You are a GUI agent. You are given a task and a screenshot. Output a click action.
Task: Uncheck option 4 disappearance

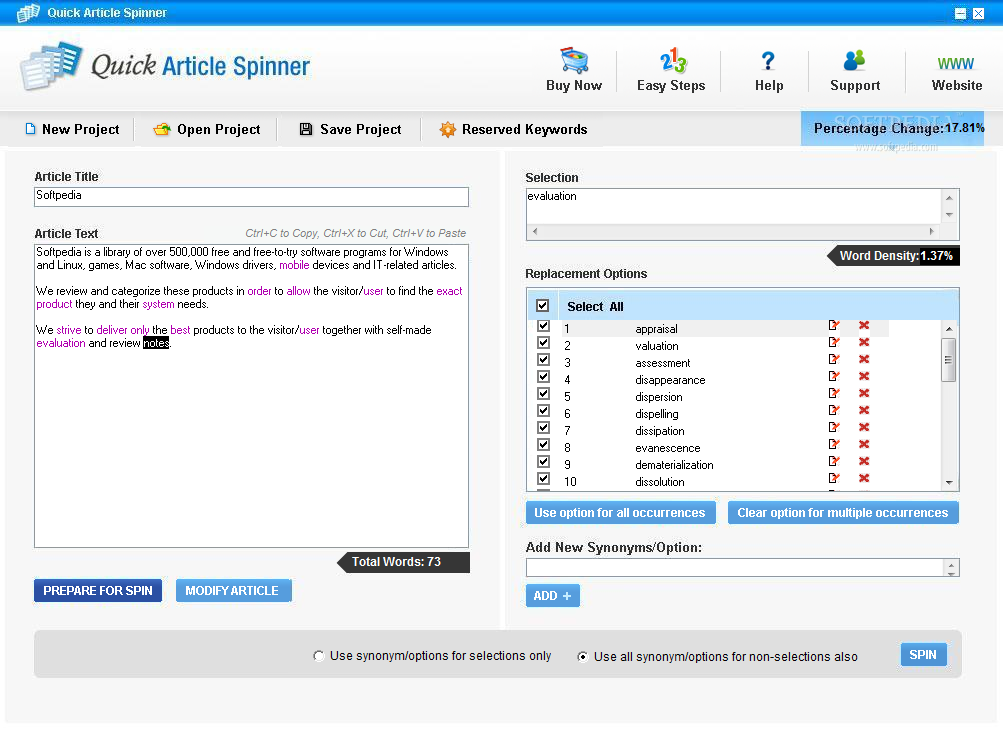(x=543, y=376)
